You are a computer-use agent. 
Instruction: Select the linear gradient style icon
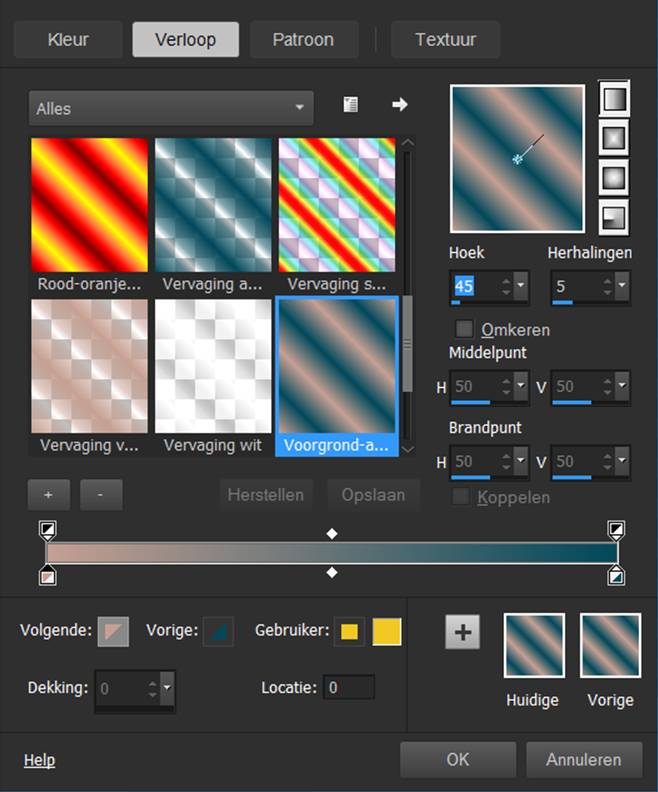click(612, 100)
